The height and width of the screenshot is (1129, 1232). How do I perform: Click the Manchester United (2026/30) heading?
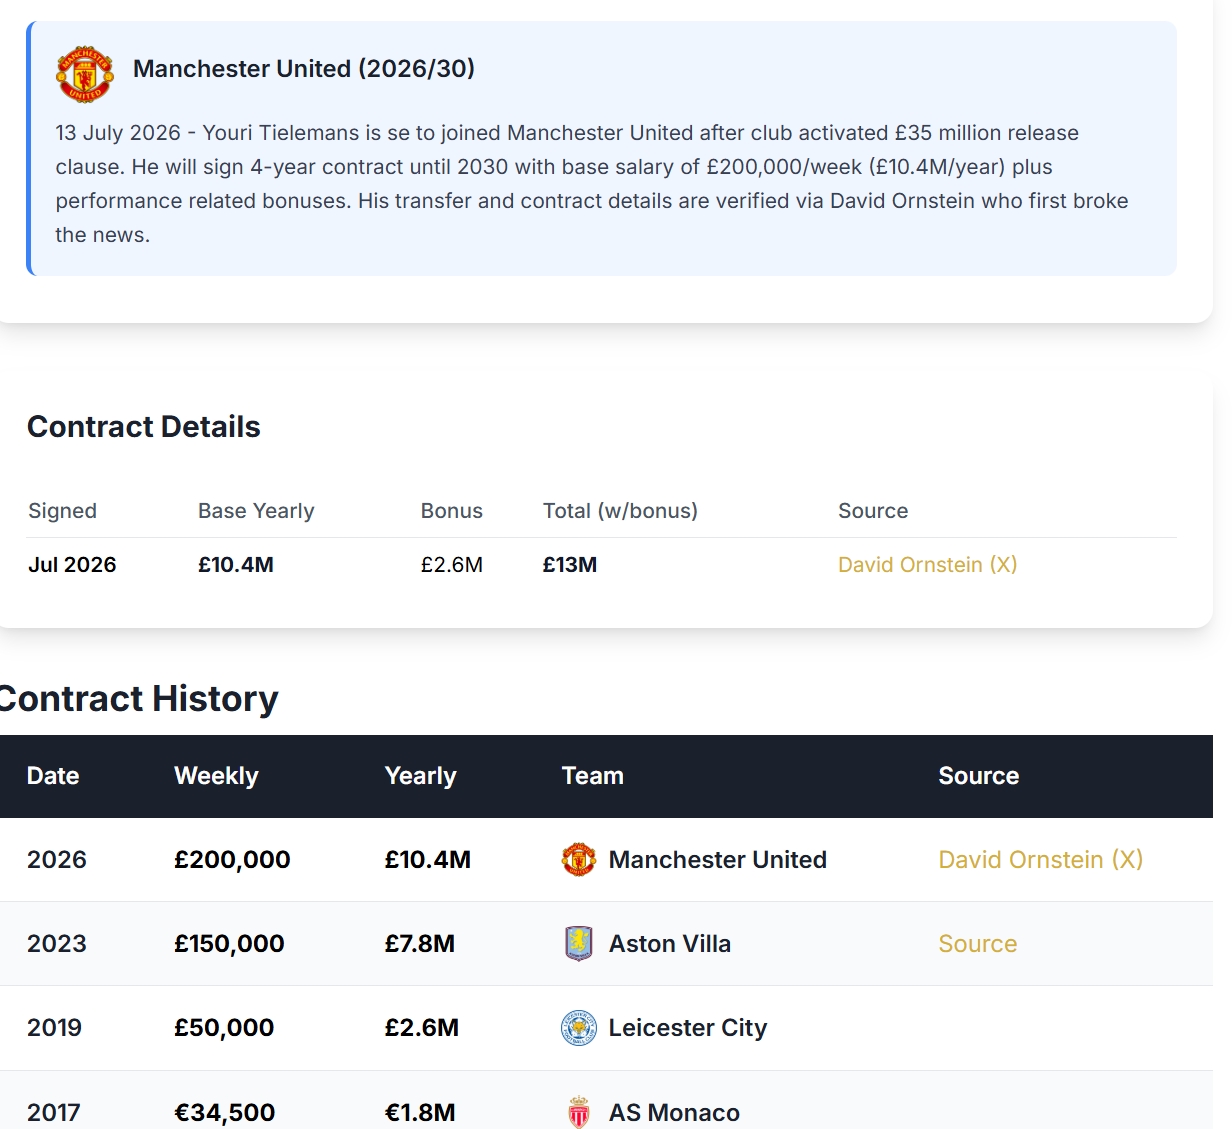click(304, 69)
